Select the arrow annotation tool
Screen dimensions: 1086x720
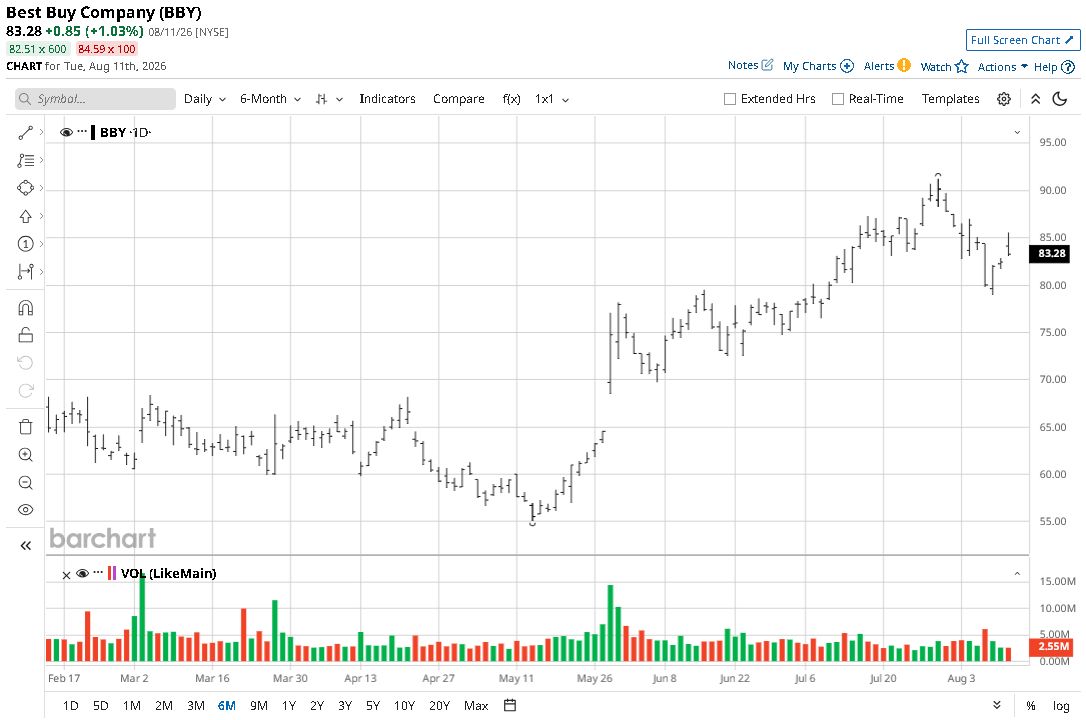[26, 216]
